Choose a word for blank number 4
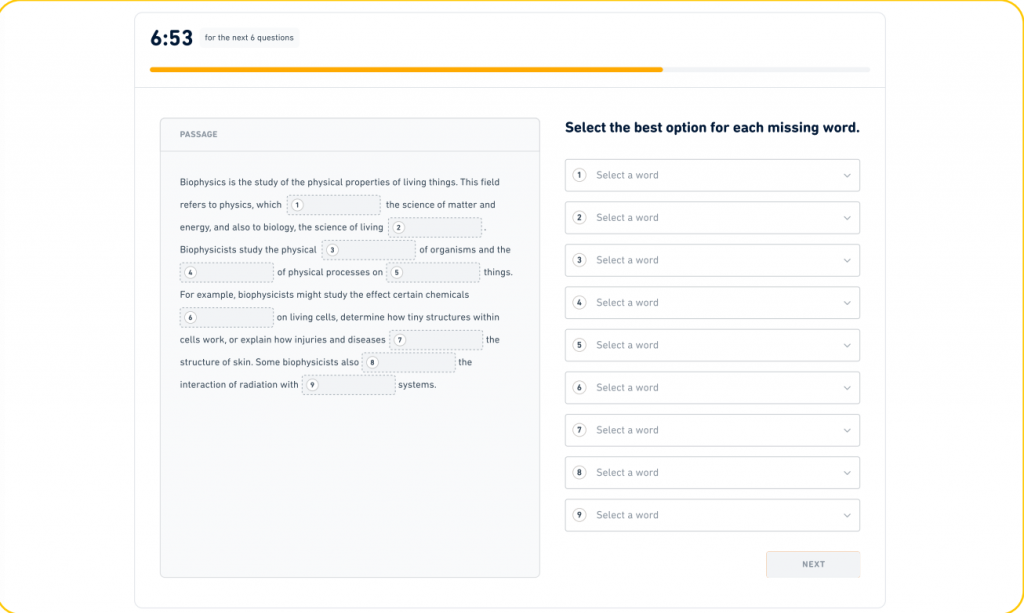1024x613 pixels. [711, 303]
